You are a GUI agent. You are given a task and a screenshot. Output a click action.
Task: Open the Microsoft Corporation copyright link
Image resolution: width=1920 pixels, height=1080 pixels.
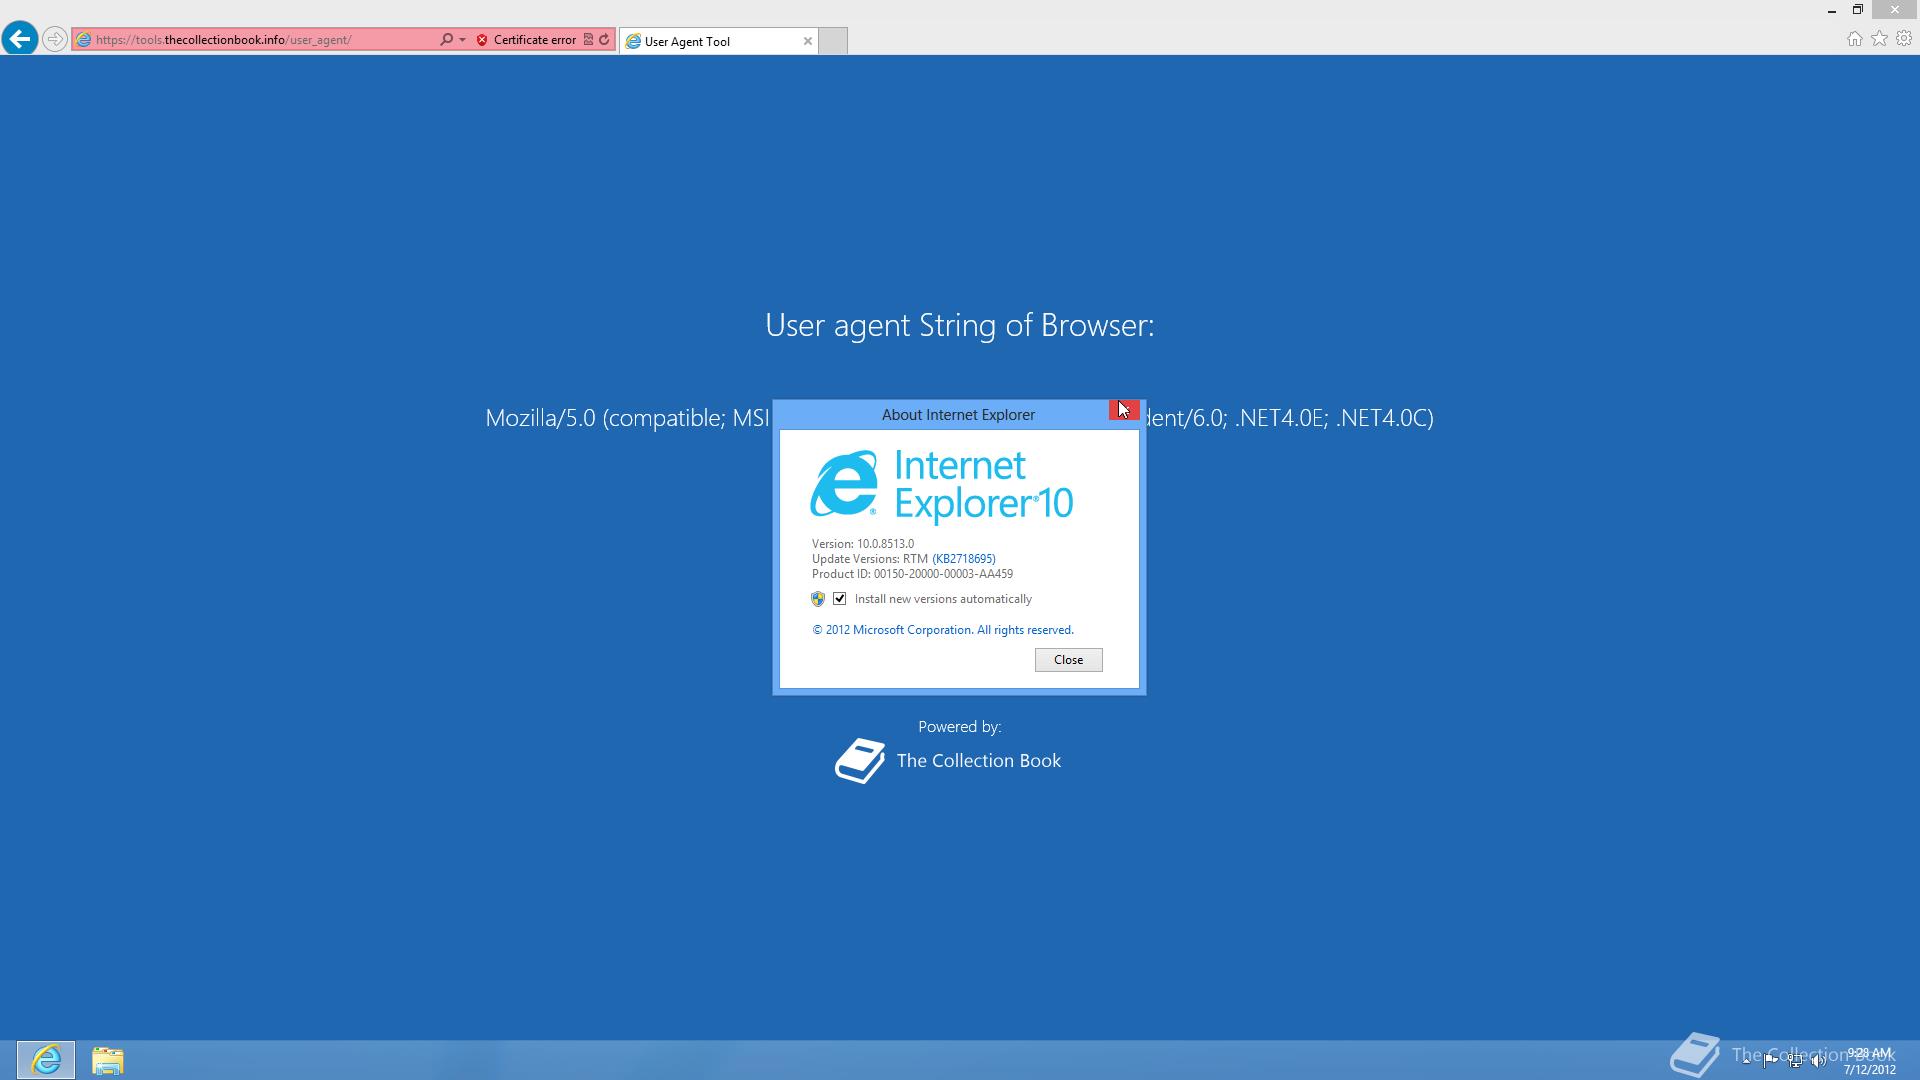943,630
